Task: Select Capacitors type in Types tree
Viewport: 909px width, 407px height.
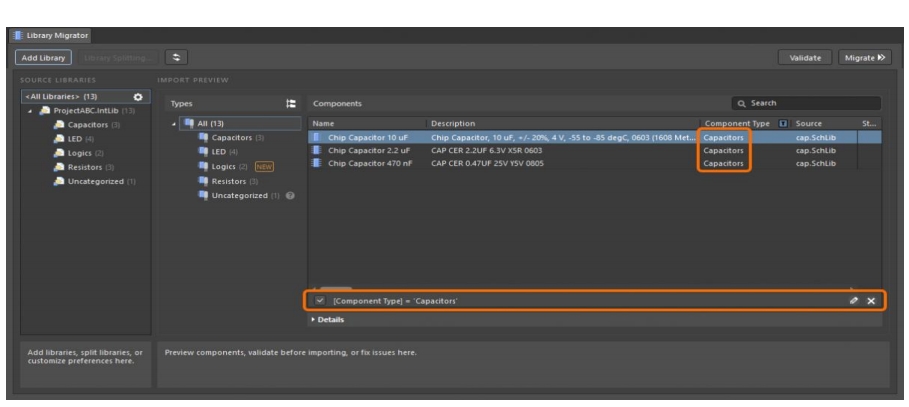Action: (x=231, y=138)
